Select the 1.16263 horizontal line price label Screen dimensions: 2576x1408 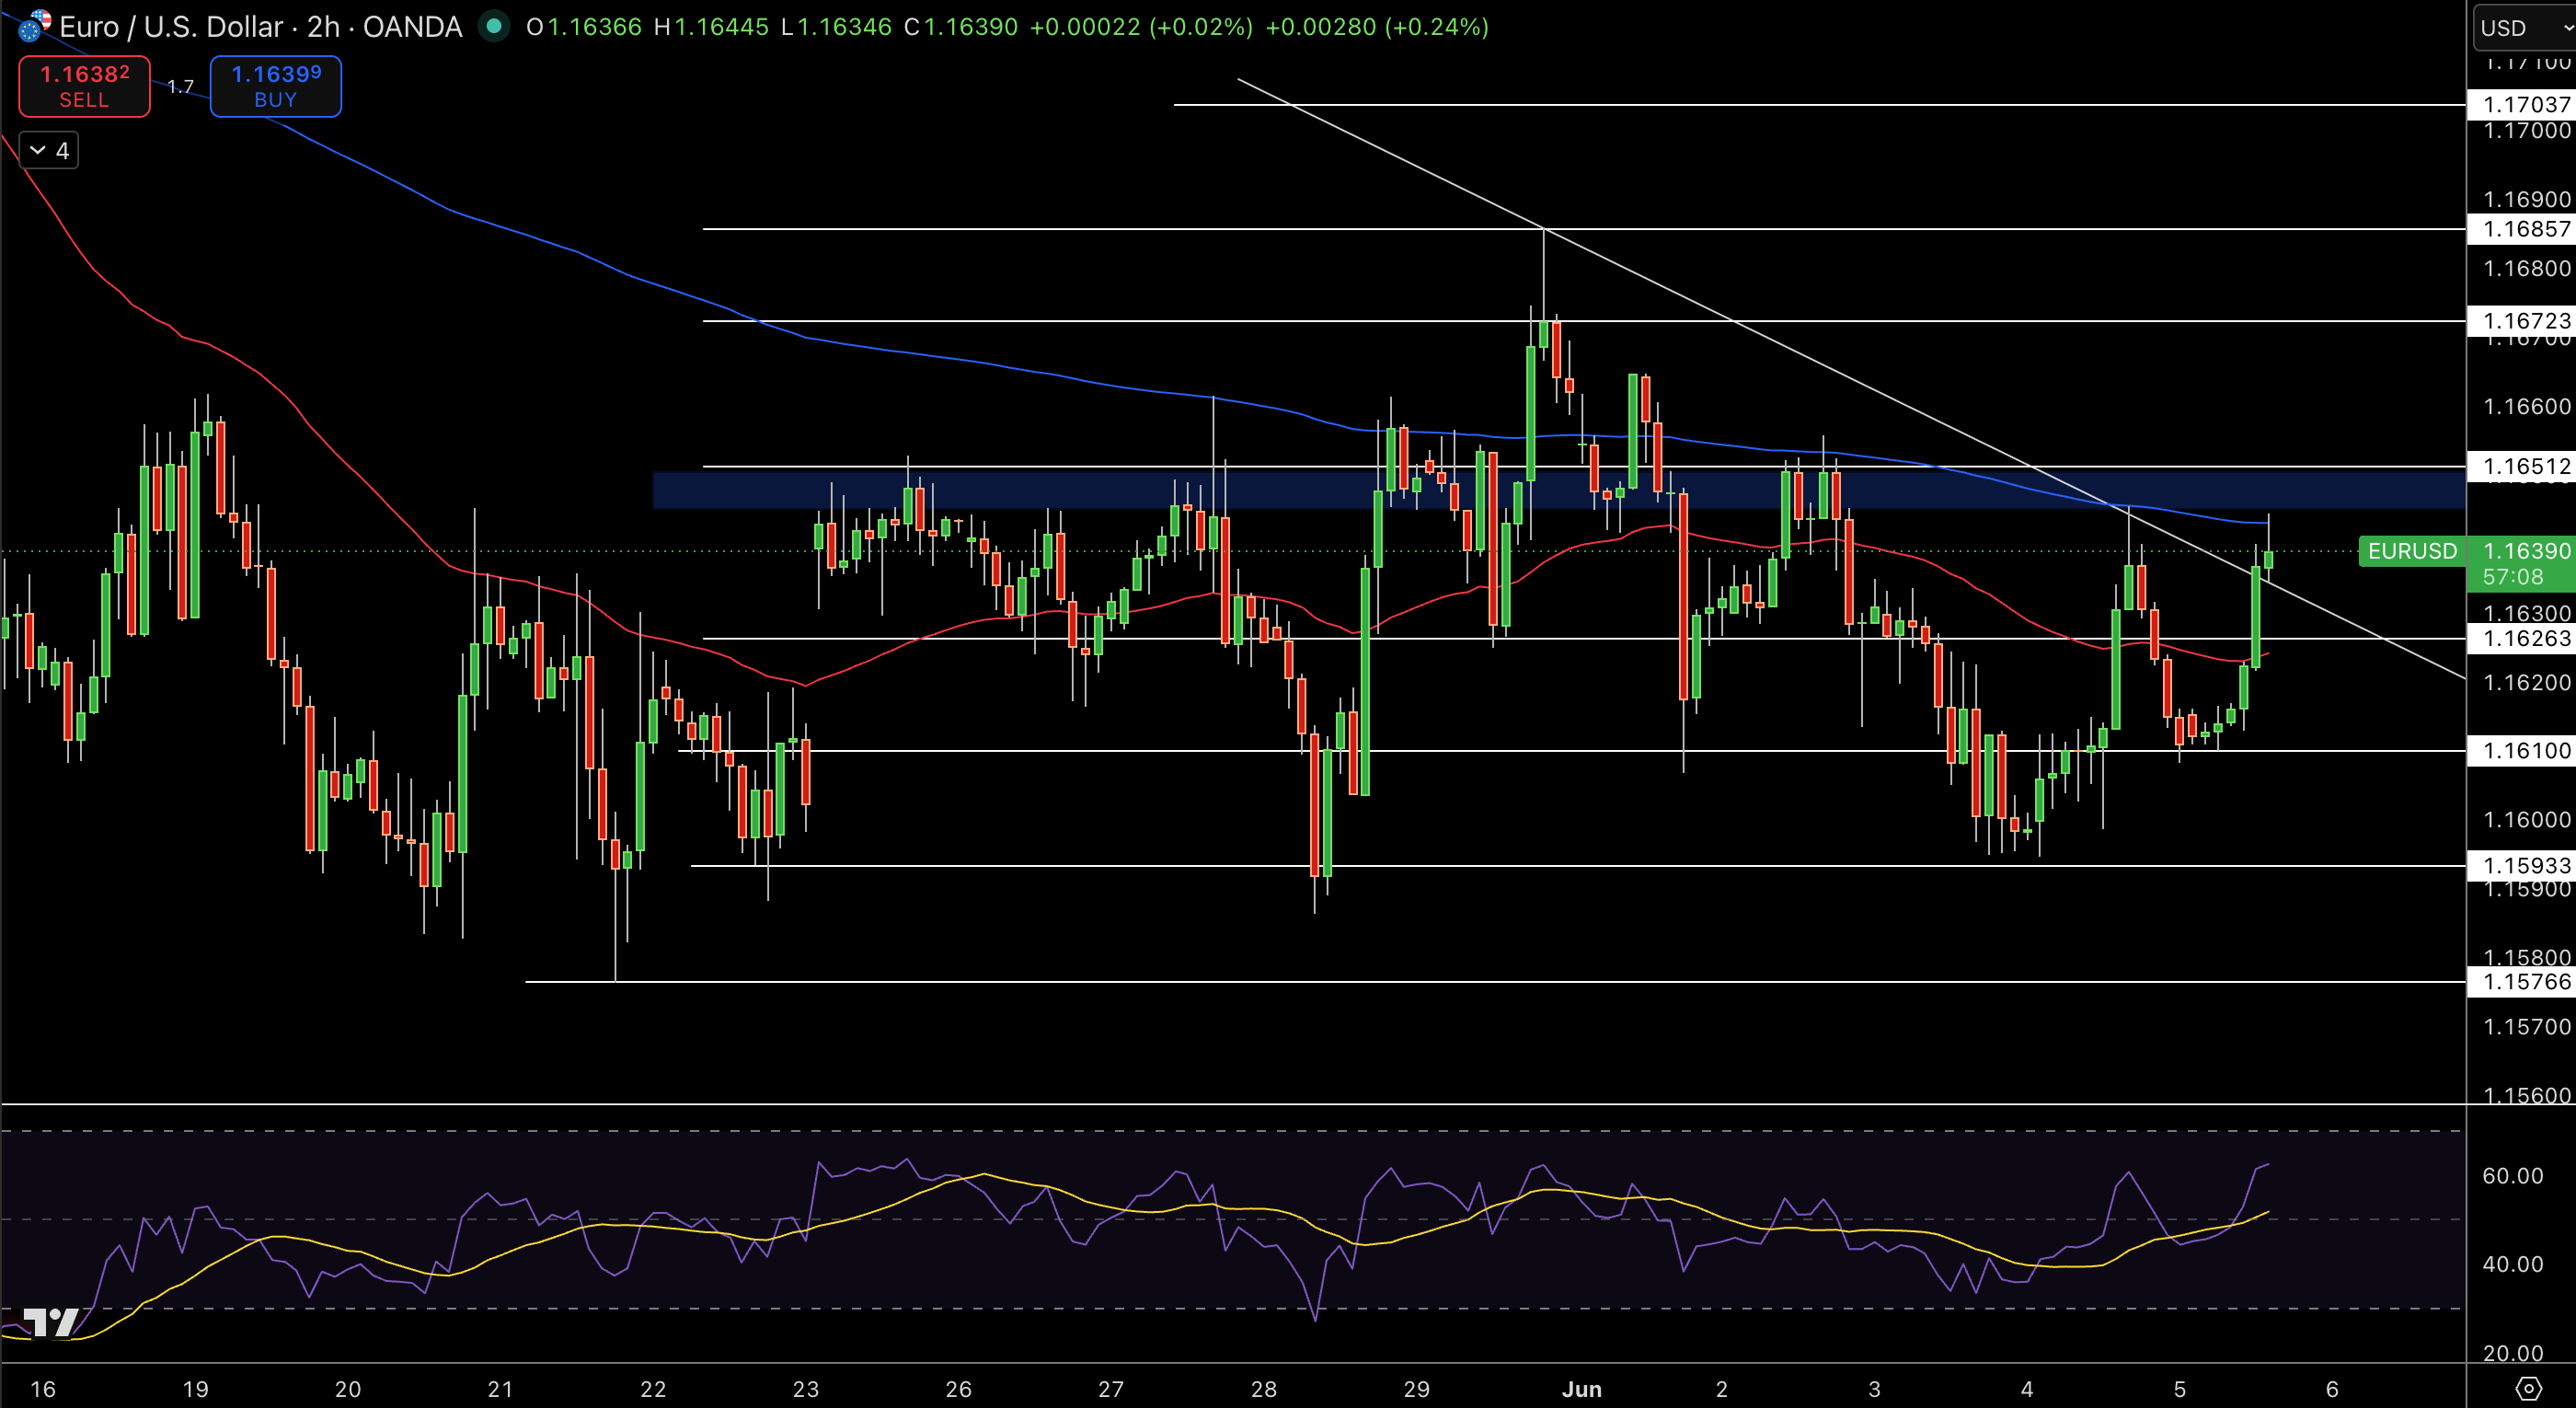tap(2522, 638)
